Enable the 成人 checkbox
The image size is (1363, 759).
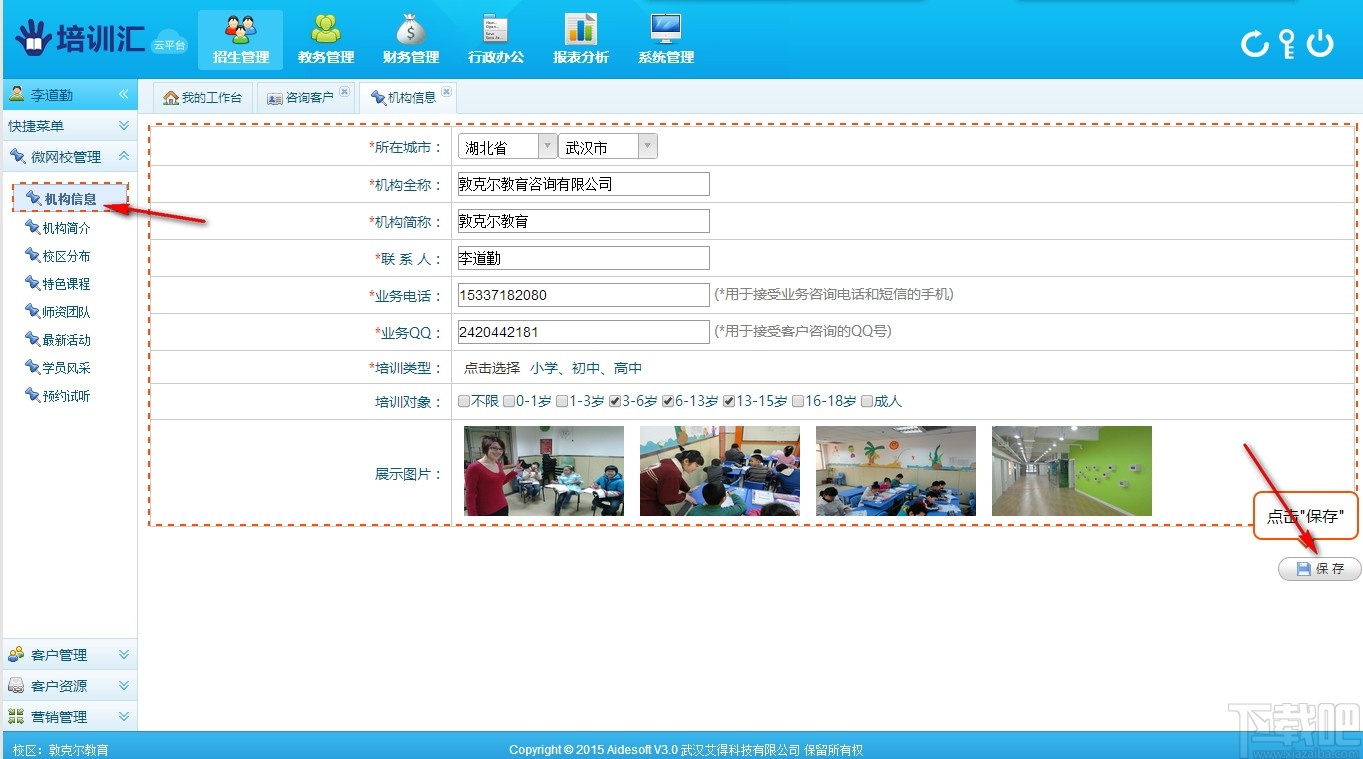(868, 401)
